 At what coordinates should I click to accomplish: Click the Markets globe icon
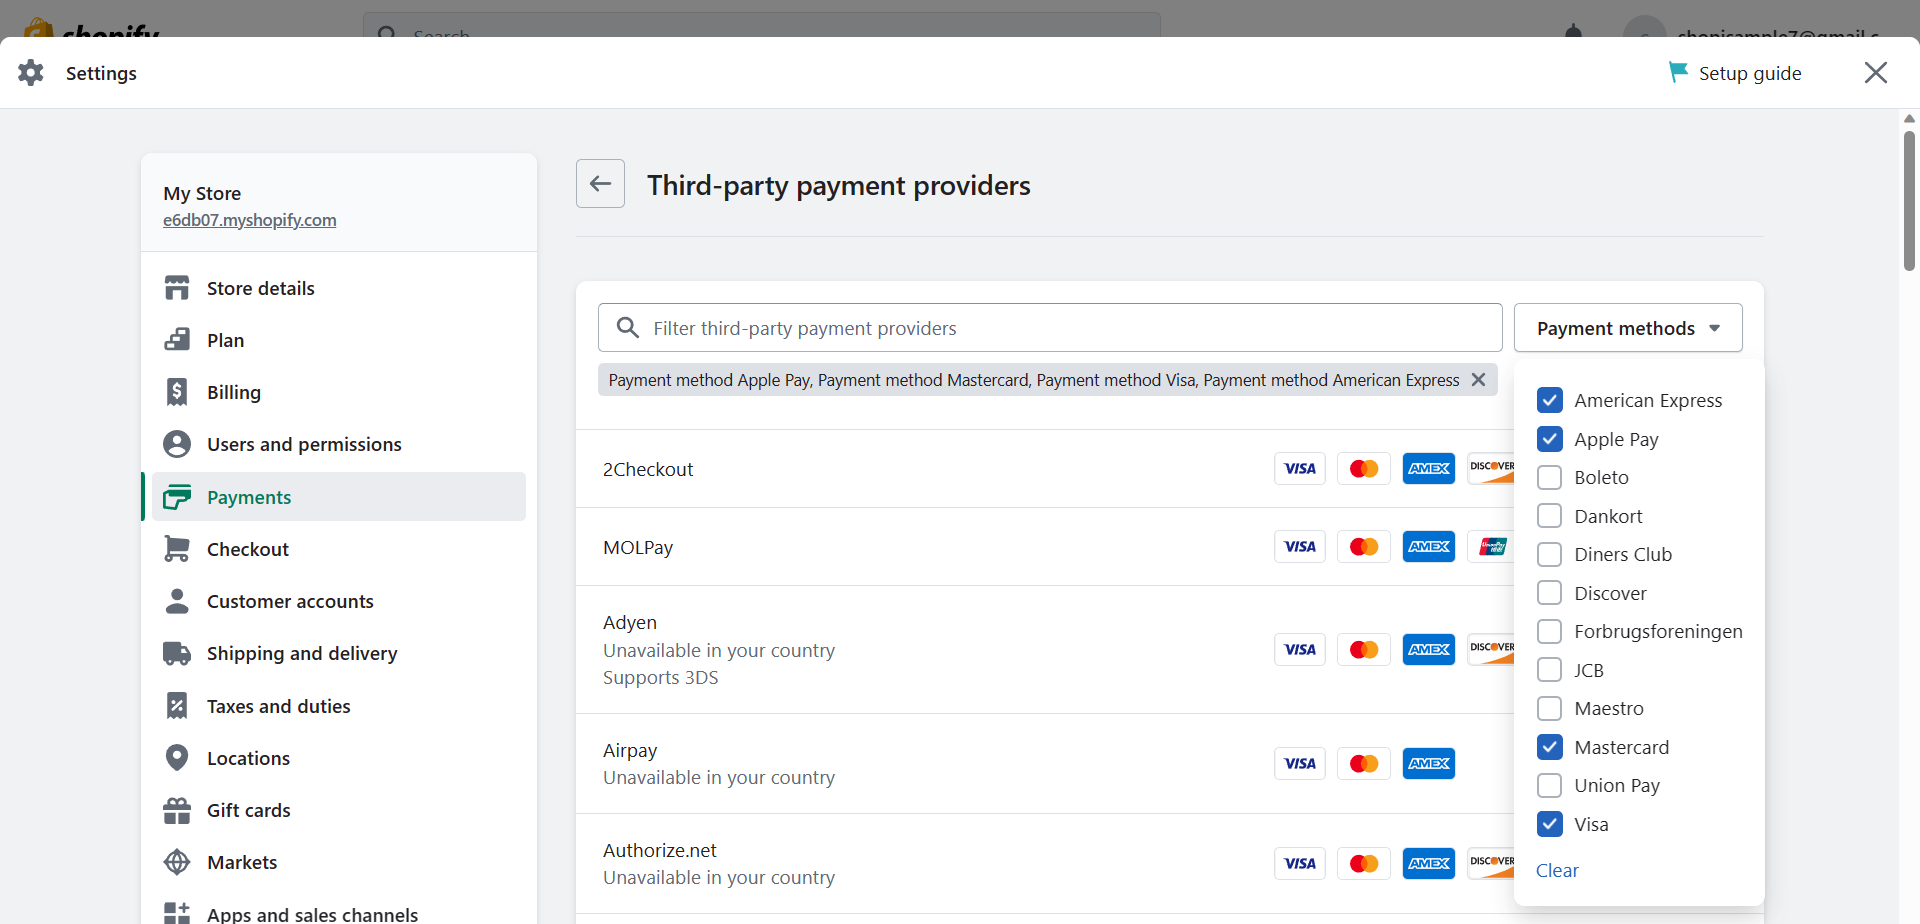tap(177, 862)
